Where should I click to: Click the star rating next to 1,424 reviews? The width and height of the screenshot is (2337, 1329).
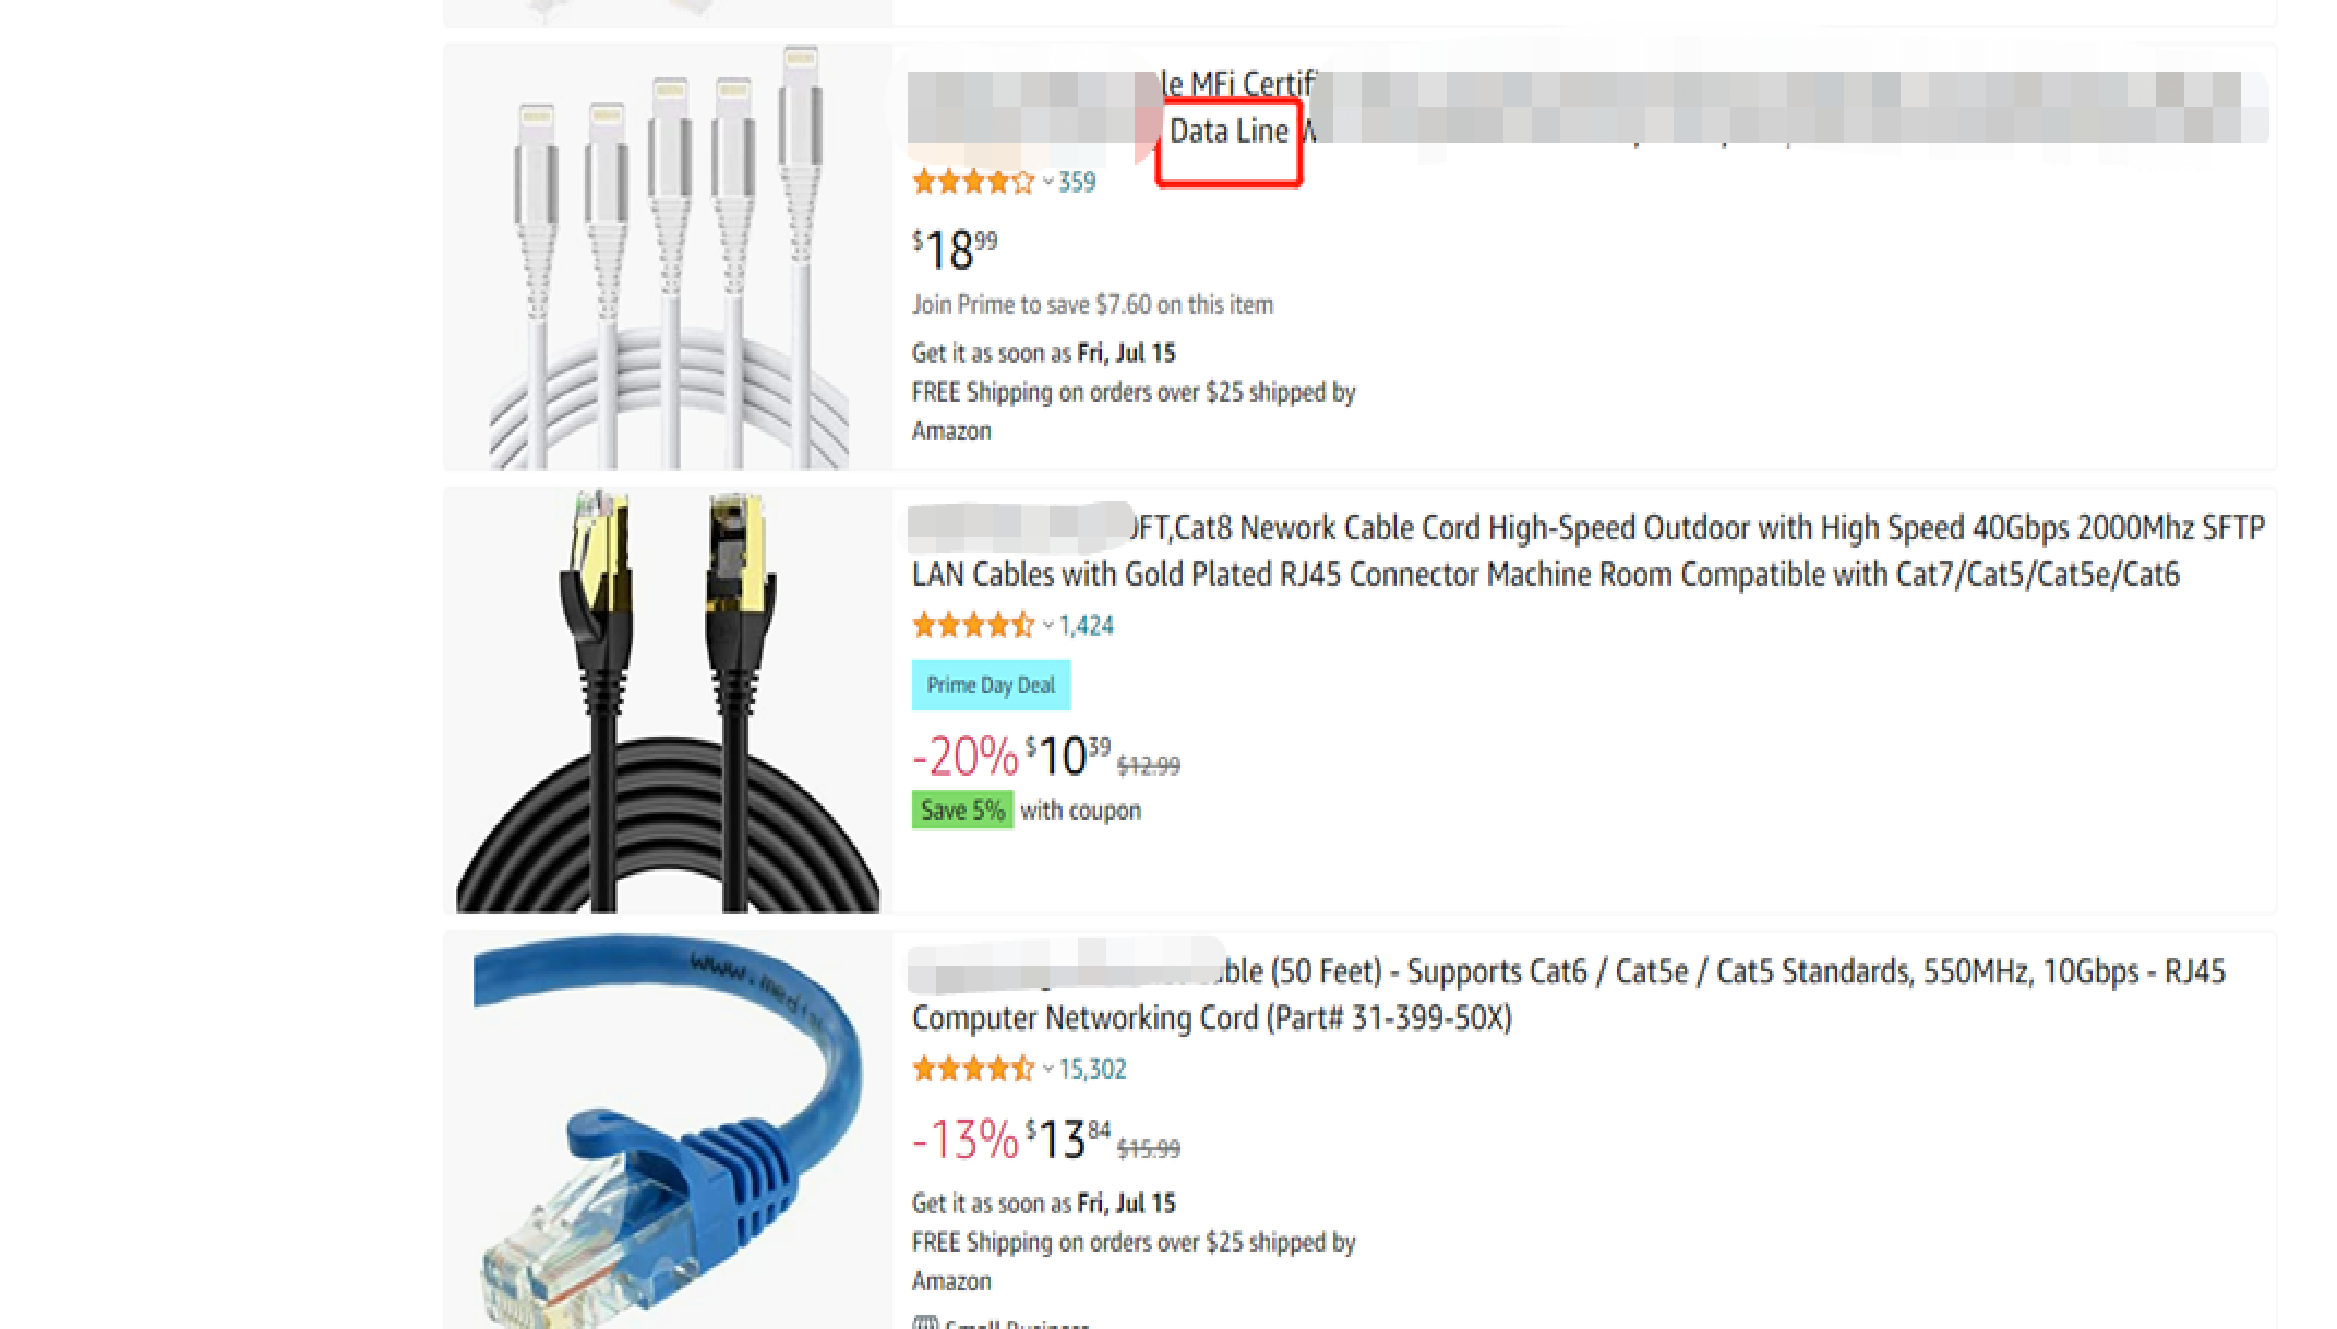pos(972,626)
